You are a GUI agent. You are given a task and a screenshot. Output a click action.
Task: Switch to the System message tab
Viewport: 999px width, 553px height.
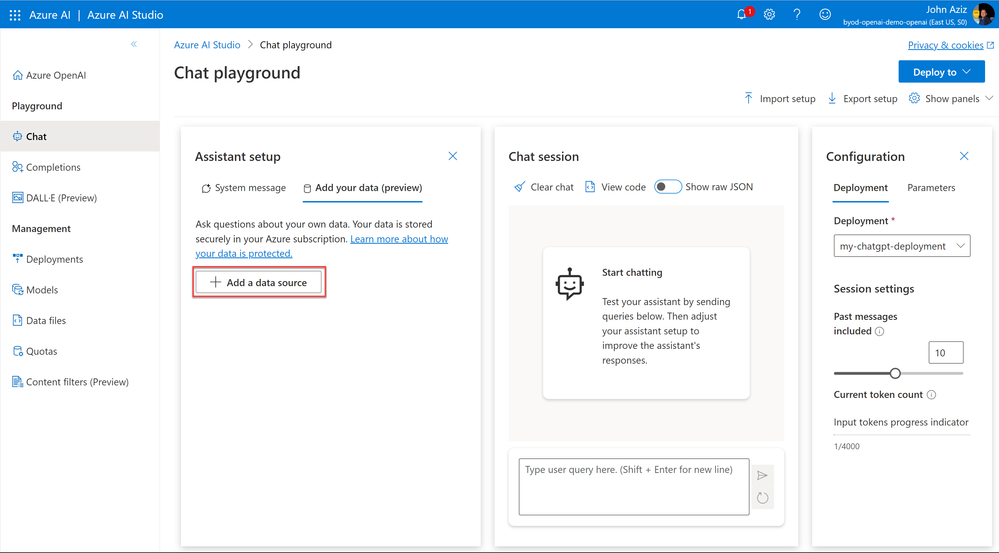coord(244,188)
